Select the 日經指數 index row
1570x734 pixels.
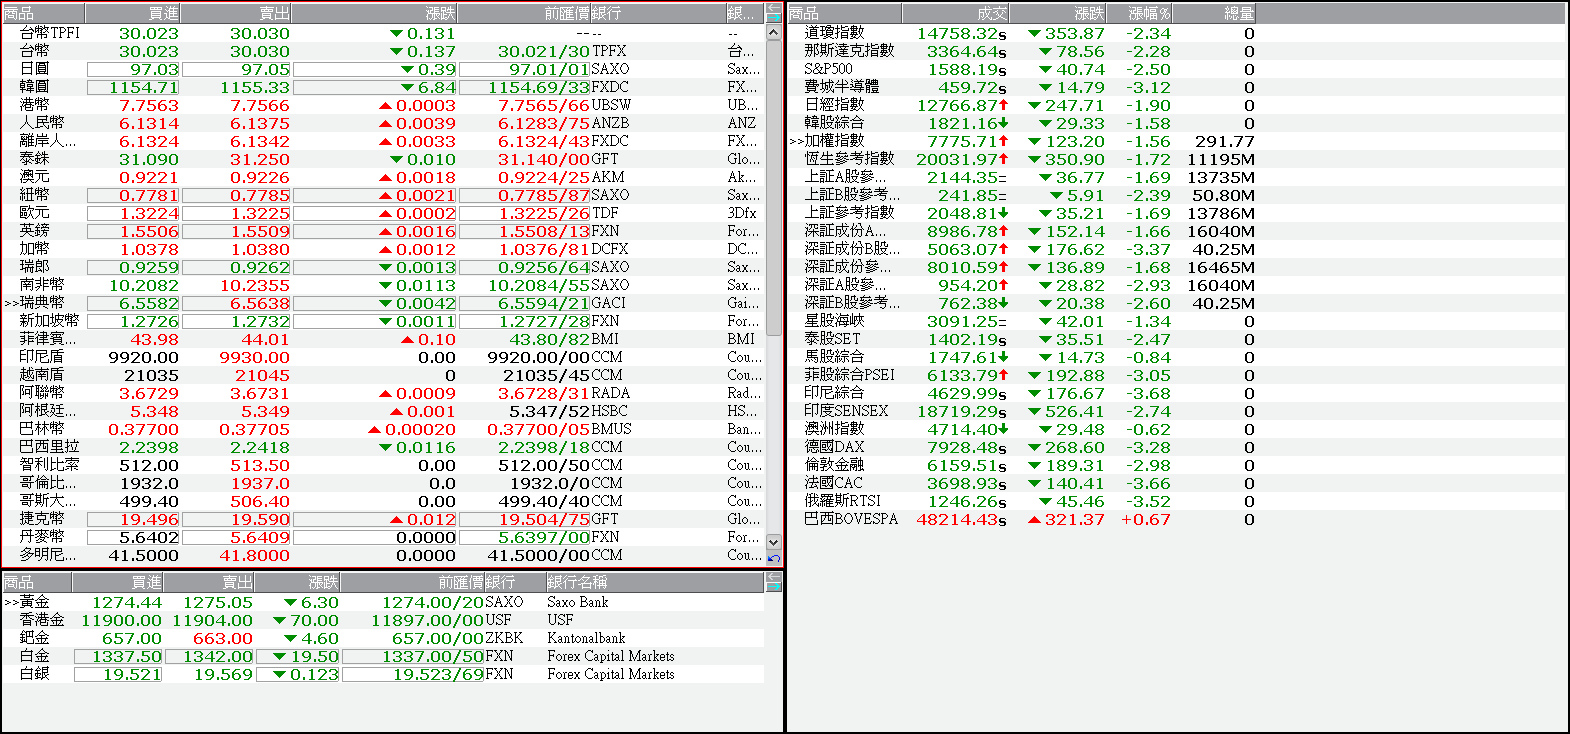(1177, 105)
